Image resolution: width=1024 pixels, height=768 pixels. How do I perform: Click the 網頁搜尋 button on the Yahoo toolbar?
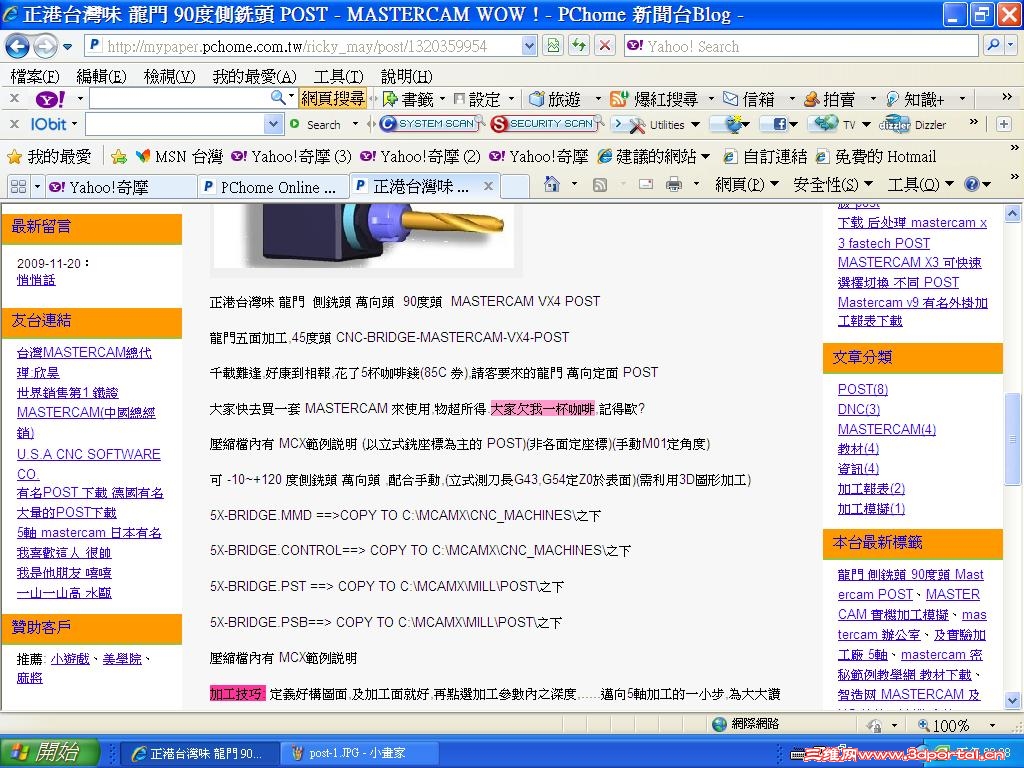point(332,99)
